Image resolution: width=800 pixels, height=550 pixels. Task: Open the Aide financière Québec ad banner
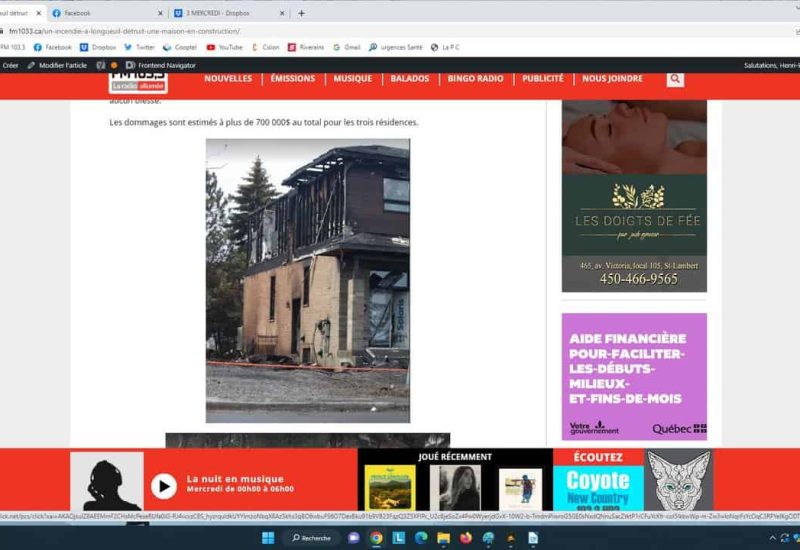[634, 376]
